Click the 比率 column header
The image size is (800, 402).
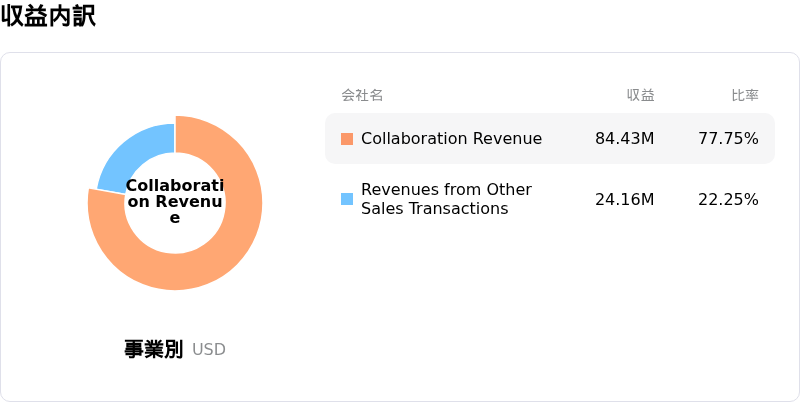[x=745, y=95]
